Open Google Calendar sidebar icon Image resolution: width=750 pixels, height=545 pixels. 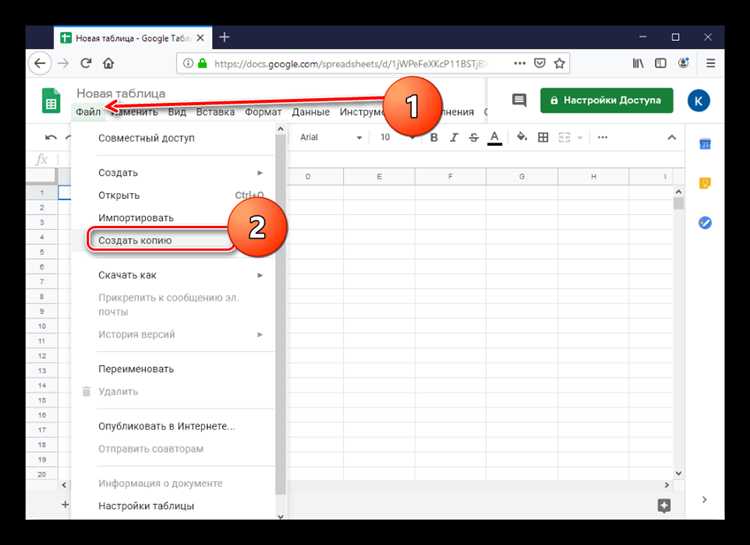[705, 144]
